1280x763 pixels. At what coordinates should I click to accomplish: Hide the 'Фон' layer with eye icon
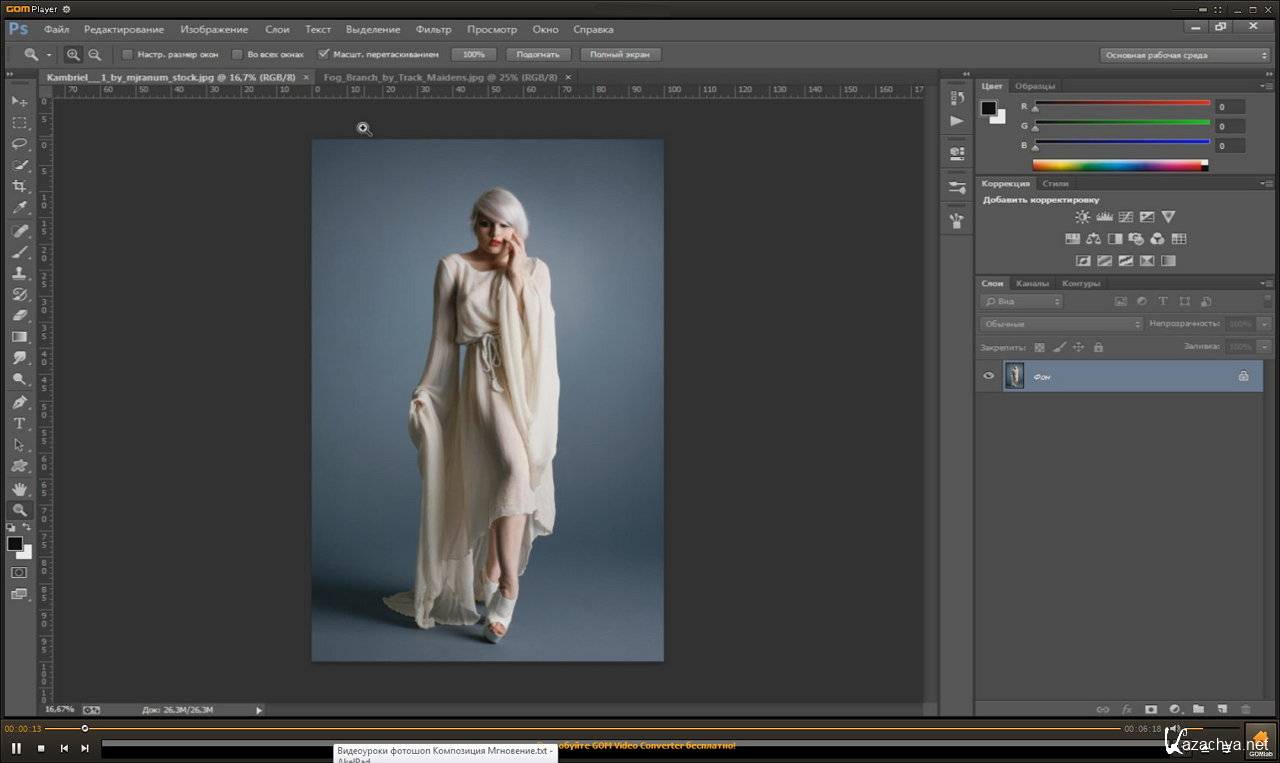(989, 376)
